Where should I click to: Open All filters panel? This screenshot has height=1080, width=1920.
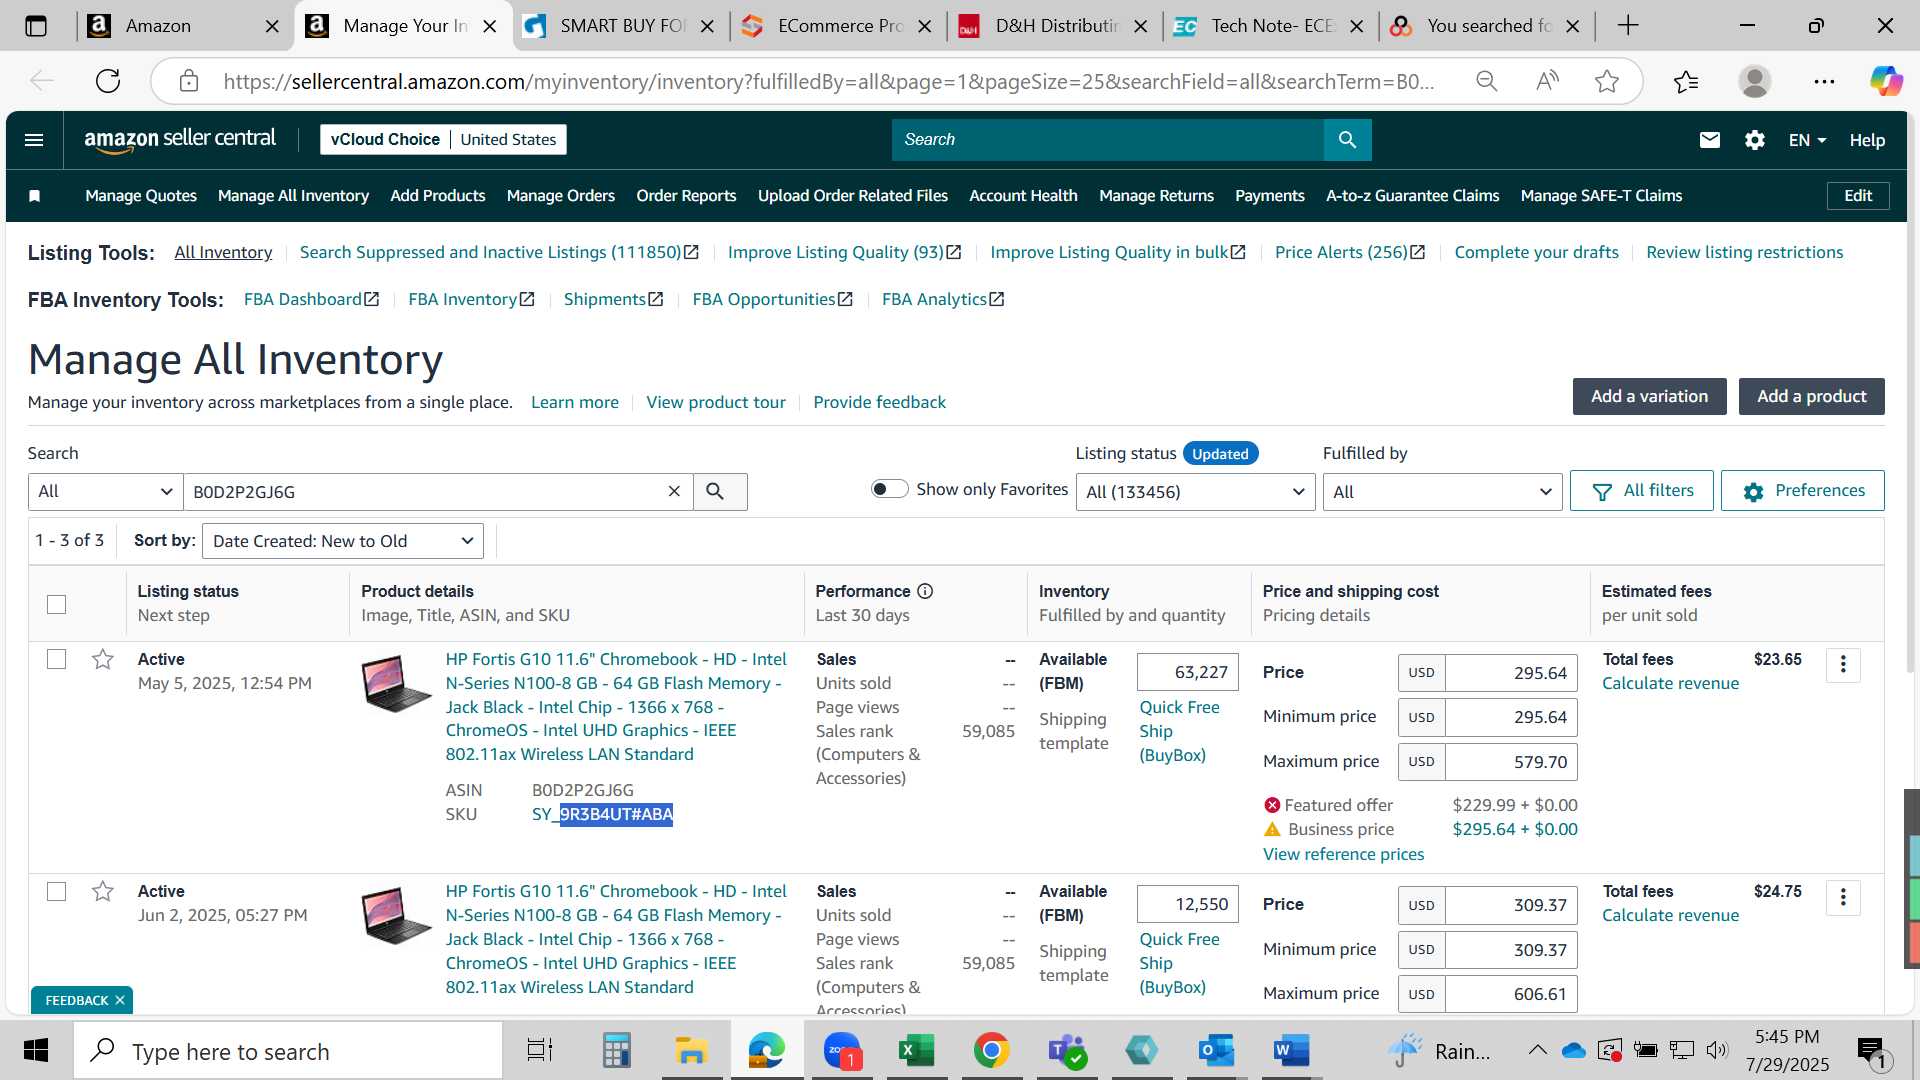pos(1641,491)
